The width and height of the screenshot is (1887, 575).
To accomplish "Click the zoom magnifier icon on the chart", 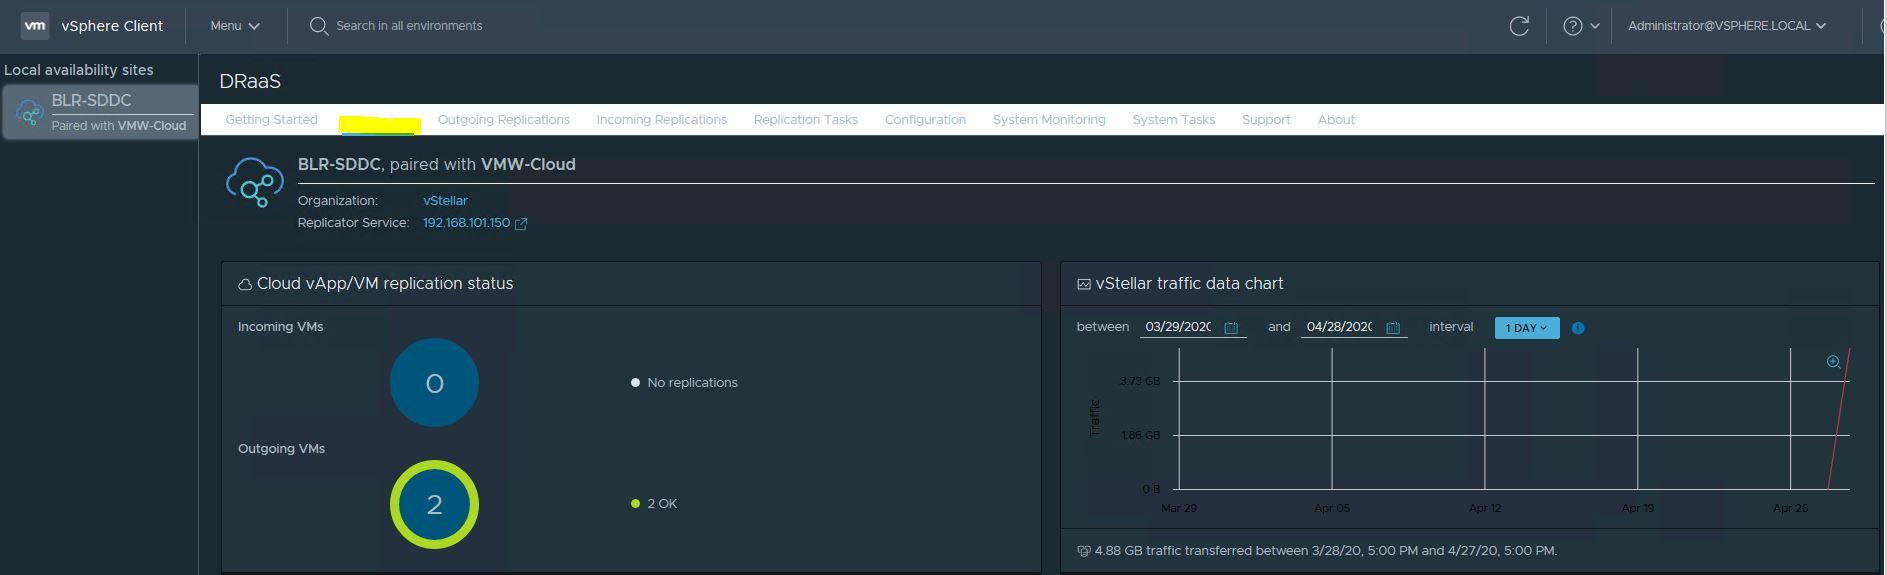I will (1834, 362).
